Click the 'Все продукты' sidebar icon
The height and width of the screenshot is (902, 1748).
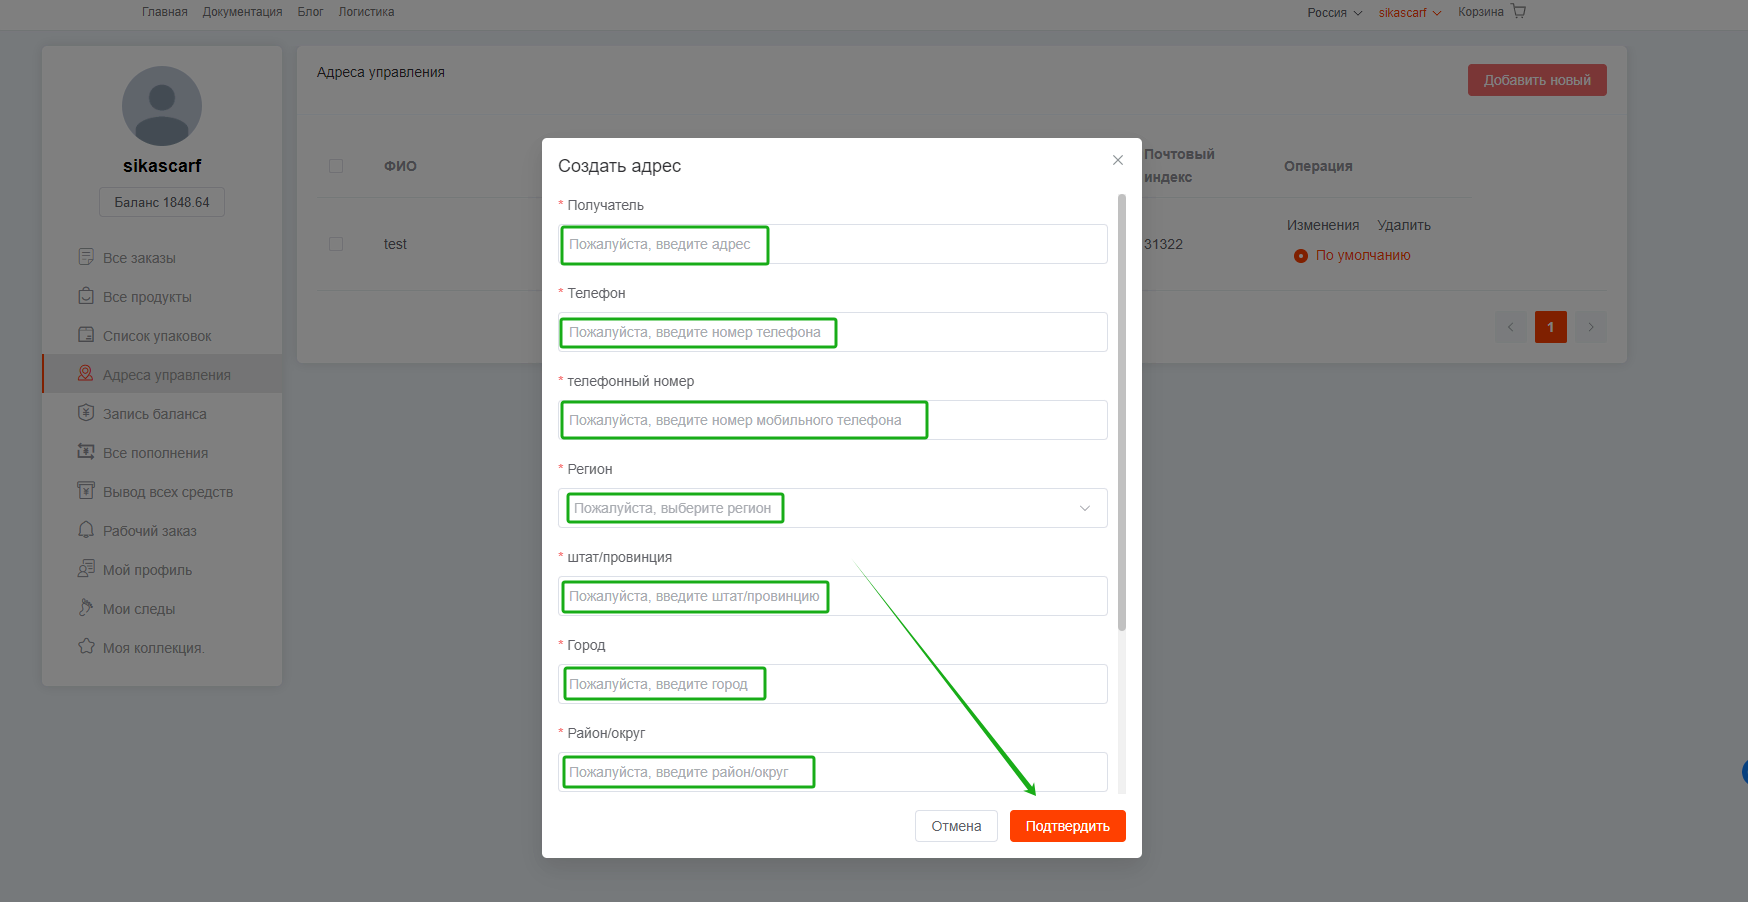pos(86,296)
